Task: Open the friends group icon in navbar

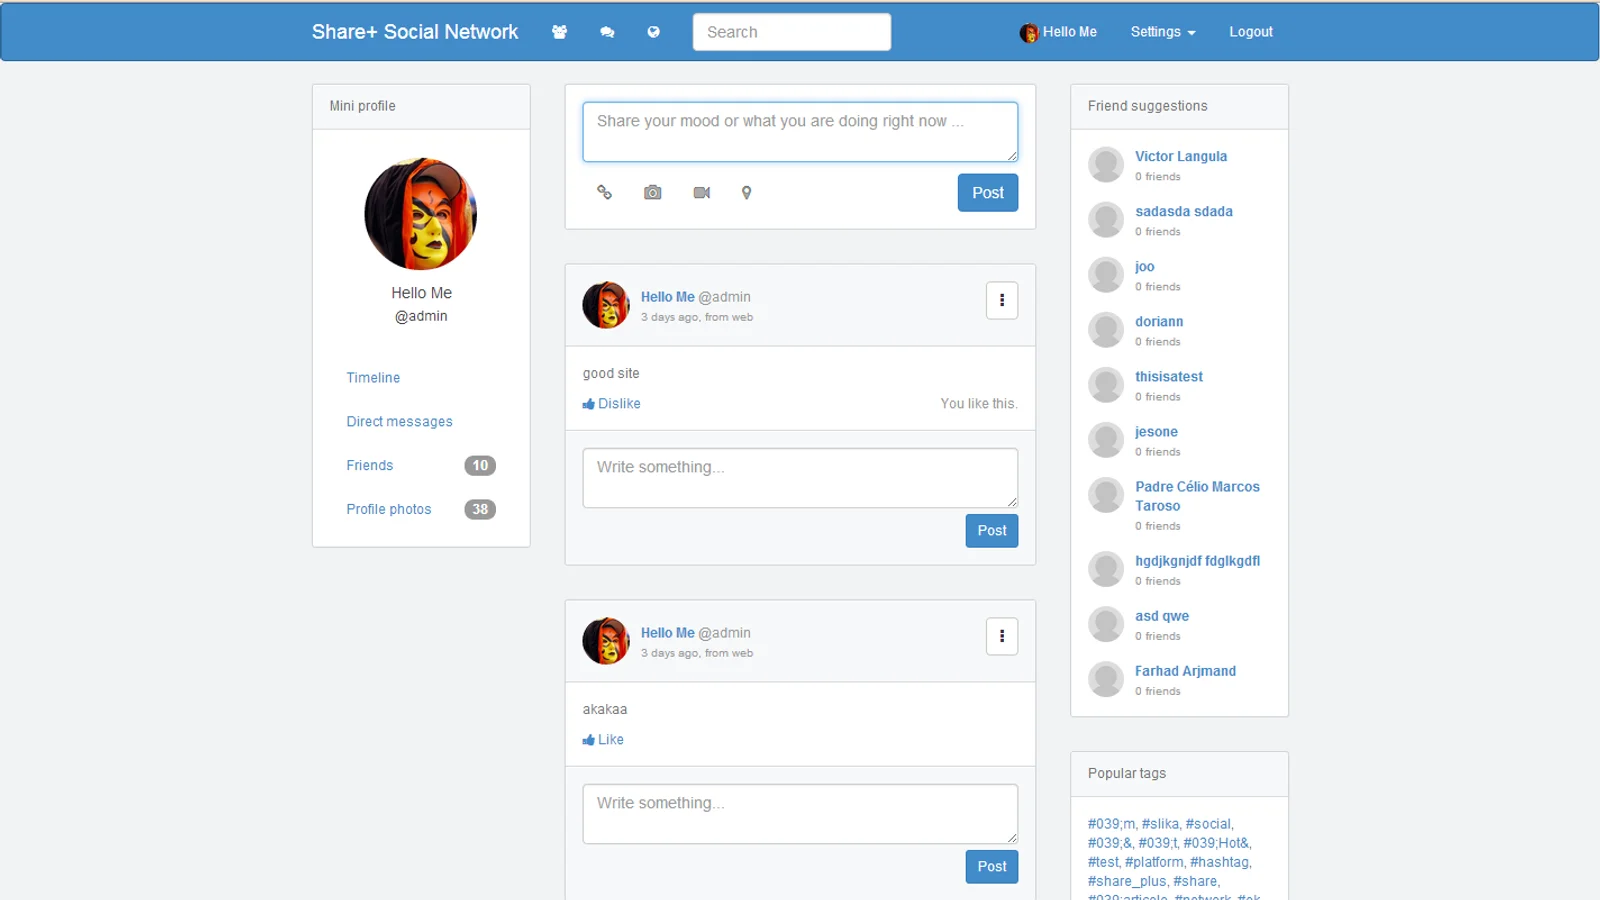Action: point(559,32)
